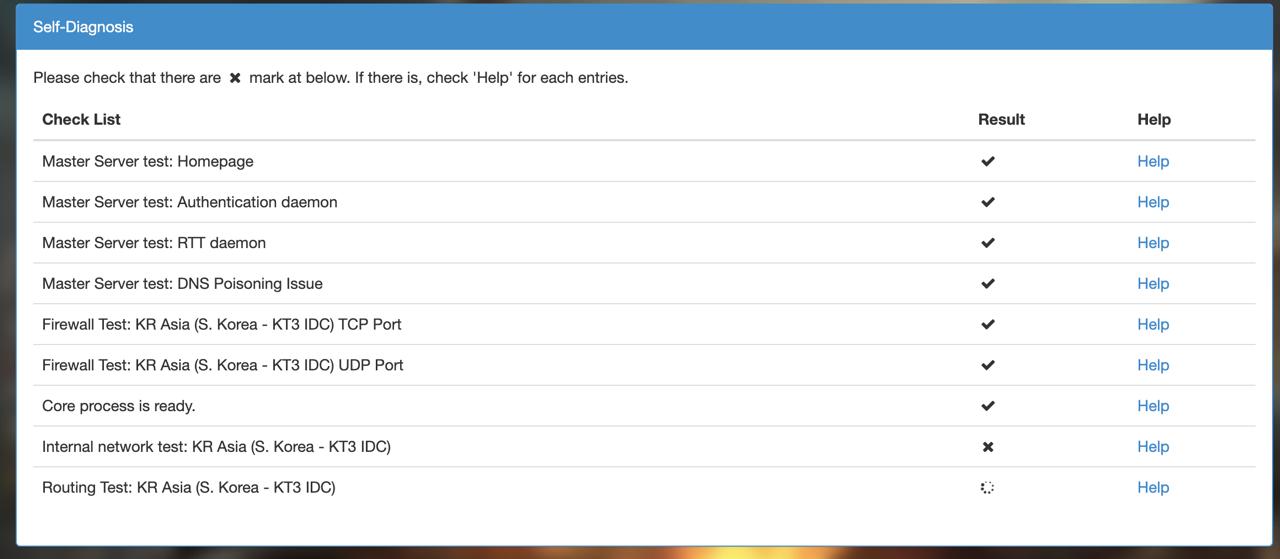Screen dimensions: 1280x559
Task: Click checkmark icon for Homepage test
Action: point(988,161)
